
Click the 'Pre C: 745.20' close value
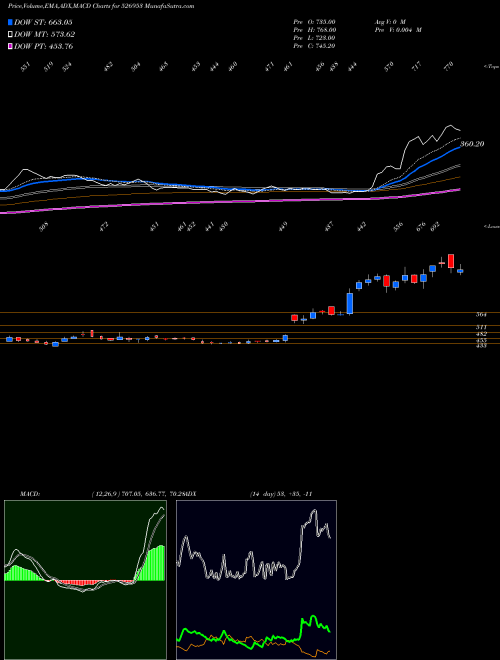[x=314, y=46]
